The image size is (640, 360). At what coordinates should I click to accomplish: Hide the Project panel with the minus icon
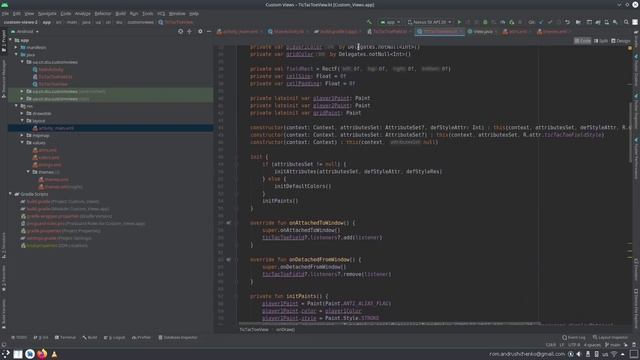pyautogui.click(x=209, y=31)
